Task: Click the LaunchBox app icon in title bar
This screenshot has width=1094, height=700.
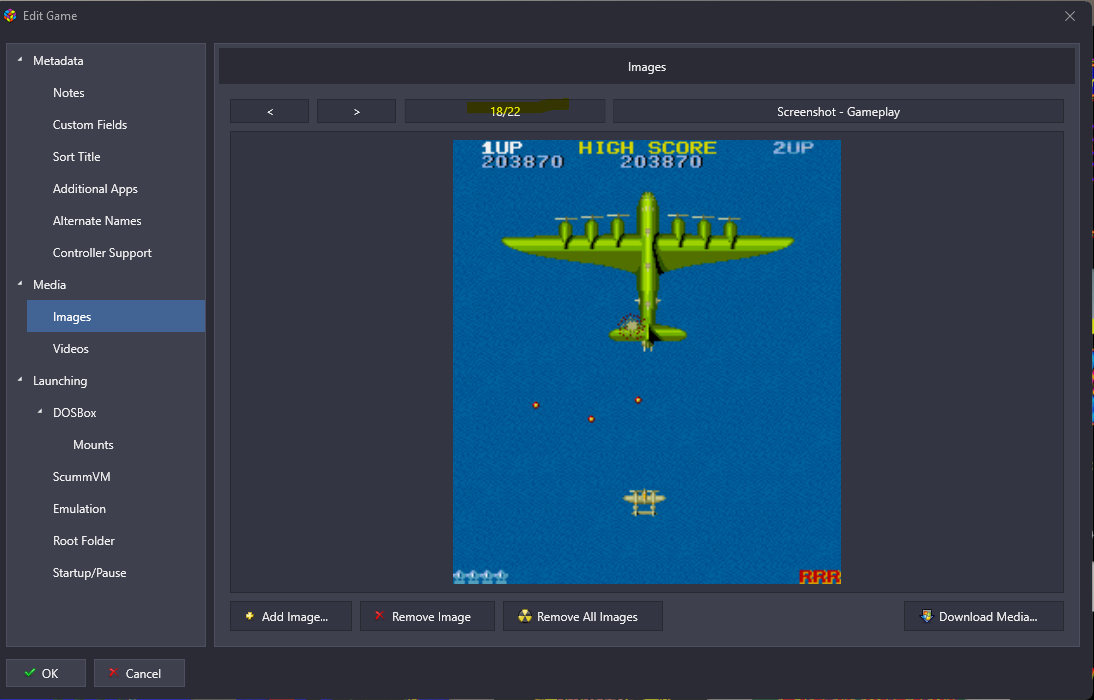Action: pyautogui.click(x=10, y=15)
